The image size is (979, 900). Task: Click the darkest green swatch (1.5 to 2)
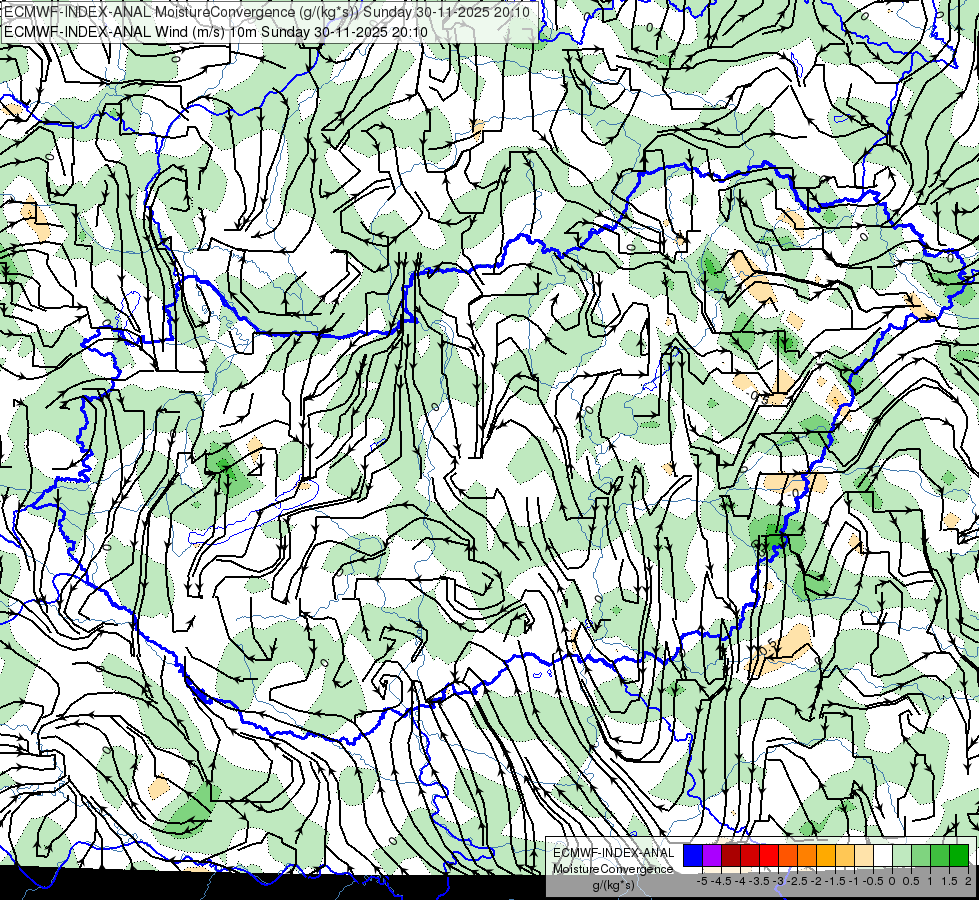959,855
